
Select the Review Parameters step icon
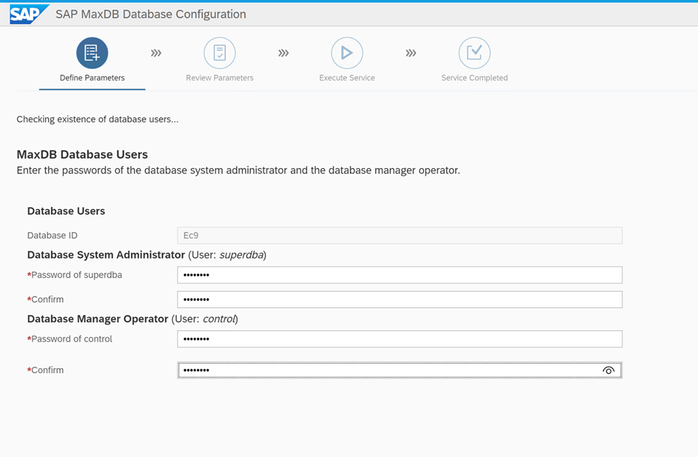click(219, 53)
